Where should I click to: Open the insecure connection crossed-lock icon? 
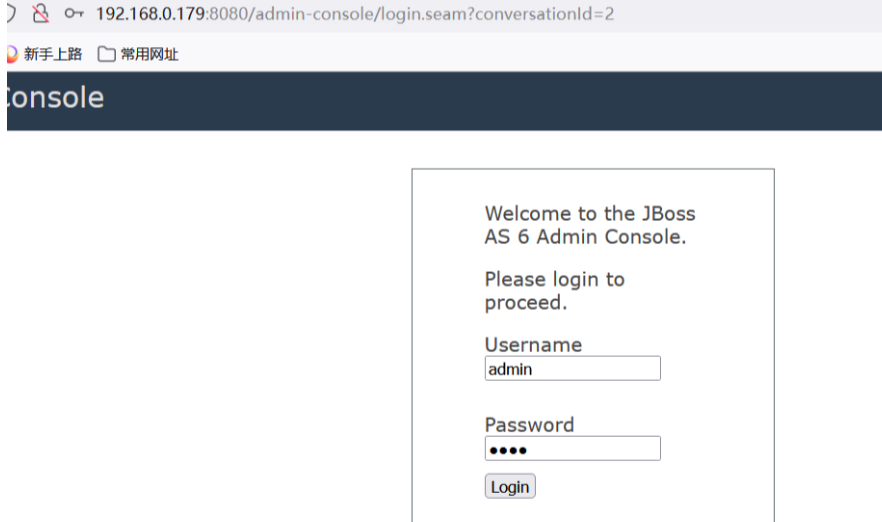point(40,14)
